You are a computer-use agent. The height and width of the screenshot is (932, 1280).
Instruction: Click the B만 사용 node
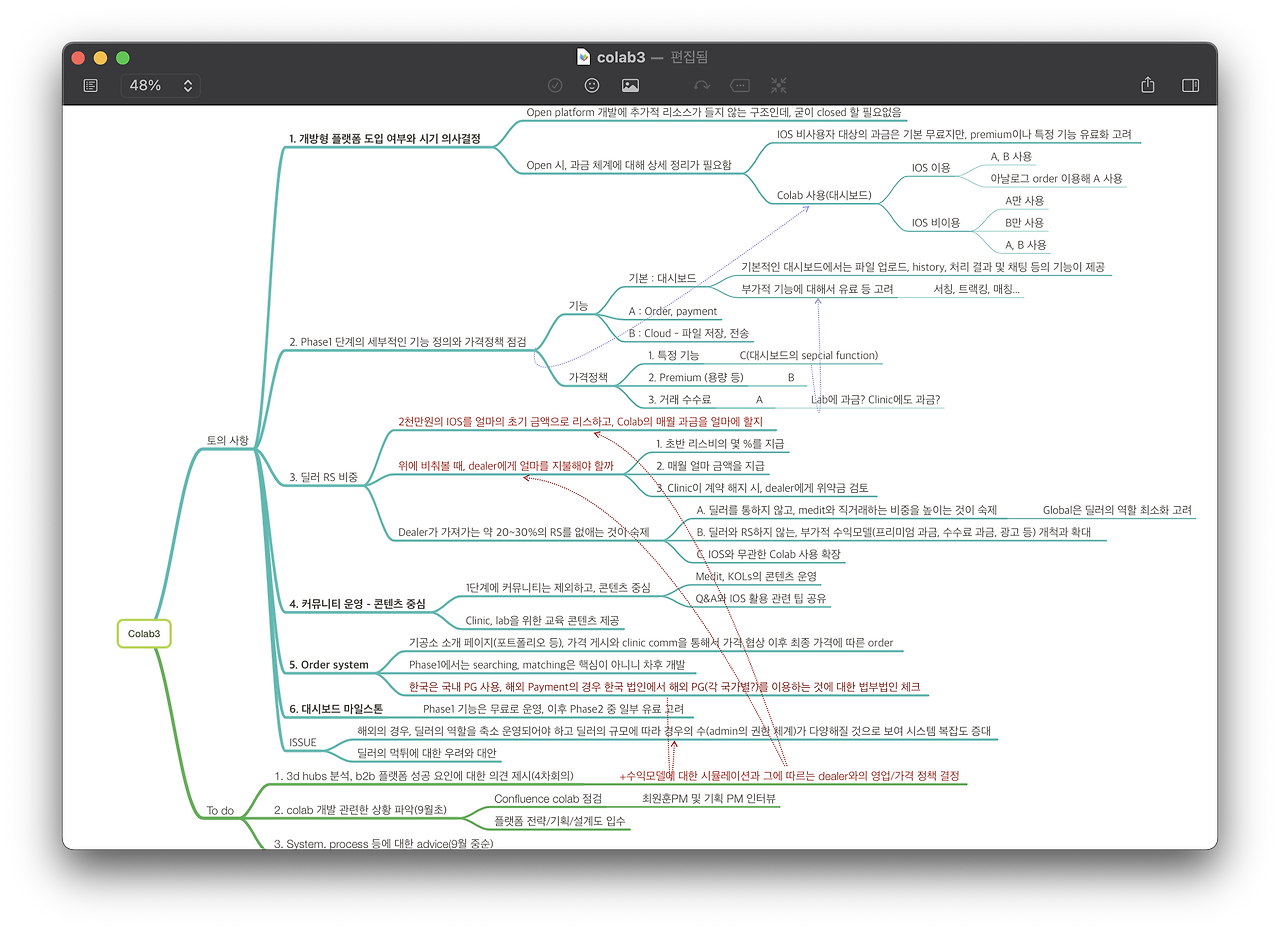click(x=1025, y=222)
